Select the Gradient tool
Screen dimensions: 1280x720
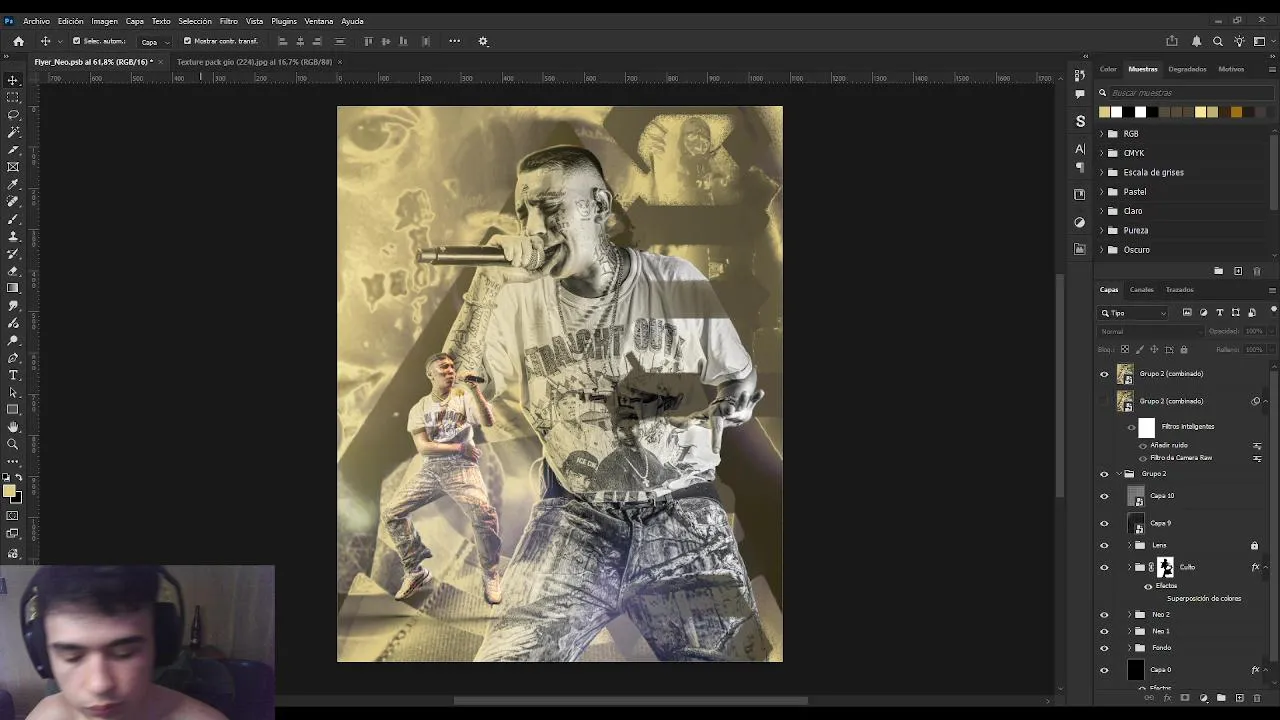coord(13,288)
